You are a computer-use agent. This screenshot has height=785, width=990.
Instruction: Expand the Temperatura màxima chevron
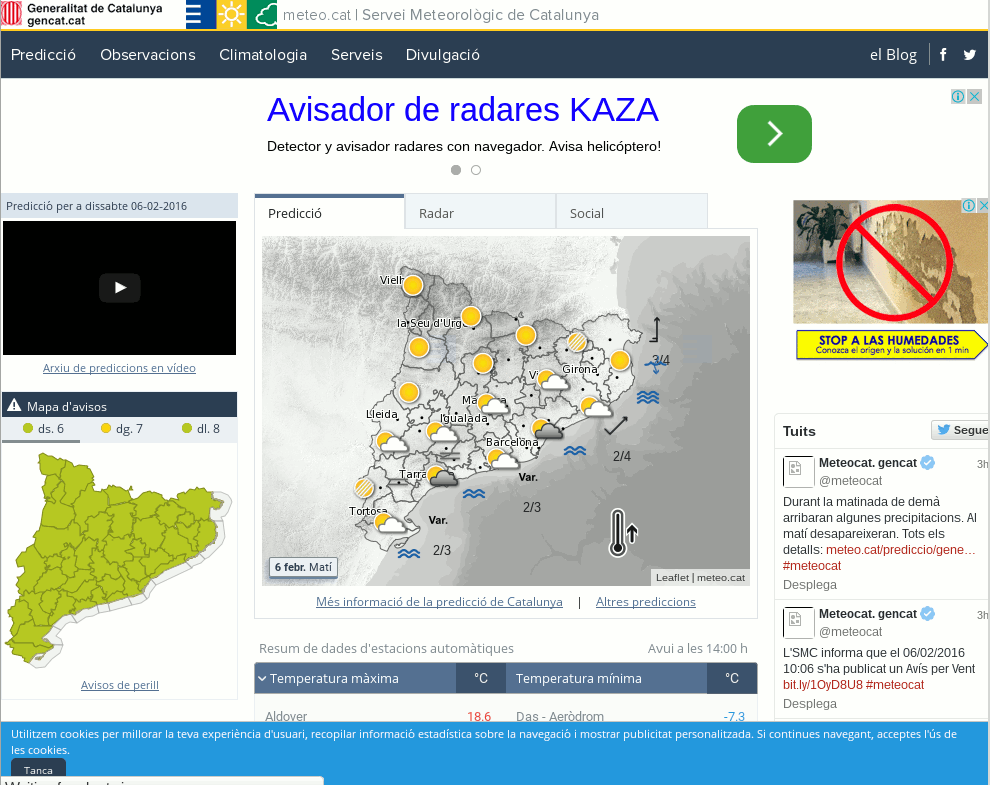click(x=262, y=678)
